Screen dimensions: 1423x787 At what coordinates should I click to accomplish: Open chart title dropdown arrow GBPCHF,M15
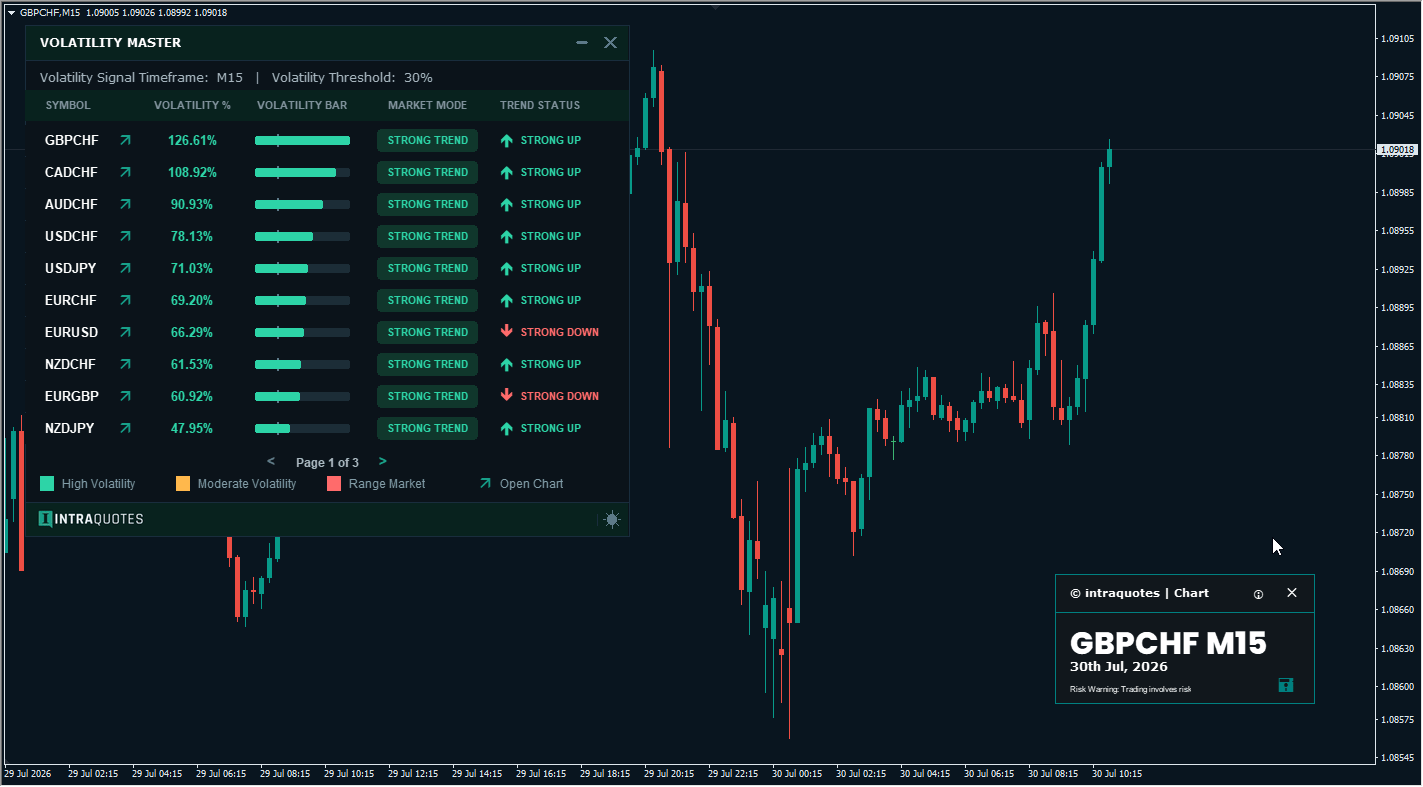click(x=11, y=13)
